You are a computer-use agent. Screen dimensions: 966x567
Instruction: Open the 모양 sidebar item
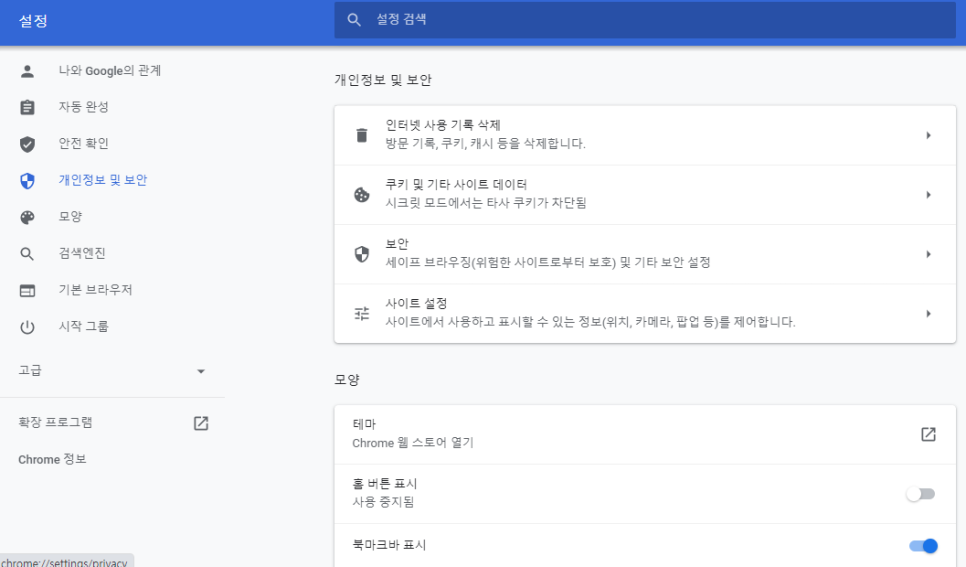click(70, 216)
